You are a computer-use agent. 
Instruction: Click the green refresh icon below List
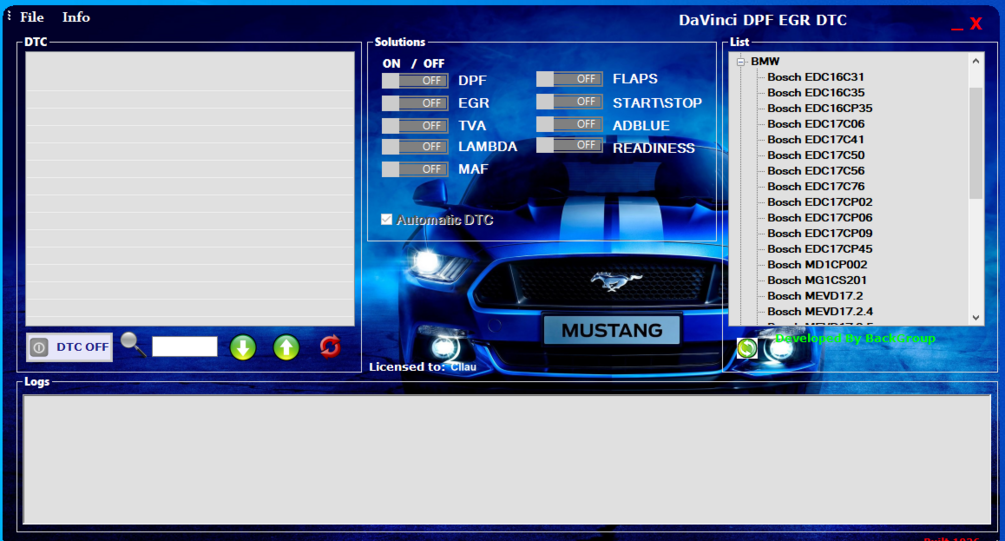747,349
